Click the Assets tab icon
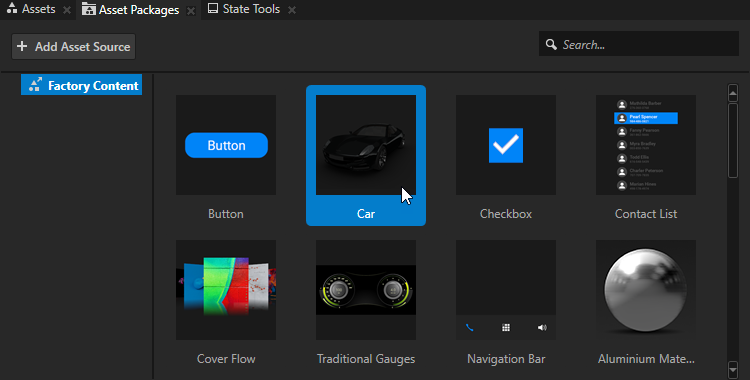 12,8
